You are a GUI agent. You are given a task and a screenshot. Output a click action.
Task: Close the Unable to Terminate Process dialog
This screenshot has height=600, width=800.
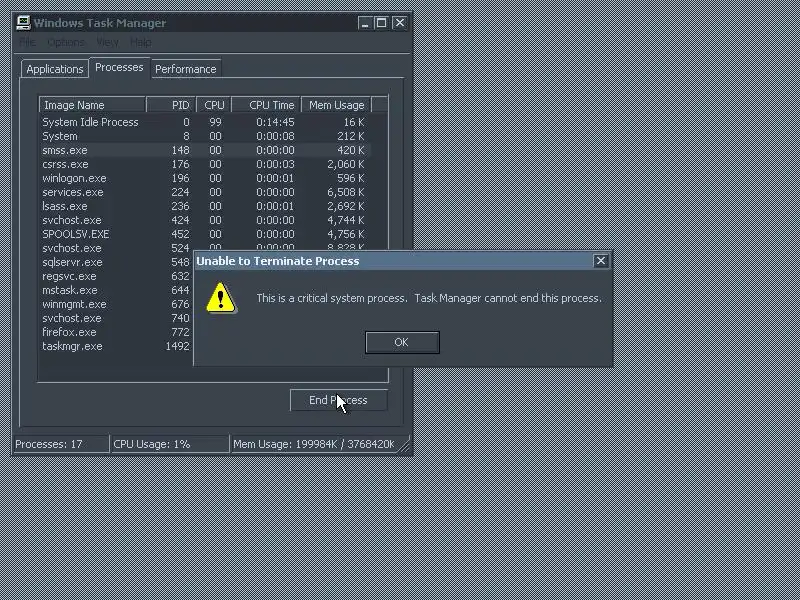pos(601,261)
